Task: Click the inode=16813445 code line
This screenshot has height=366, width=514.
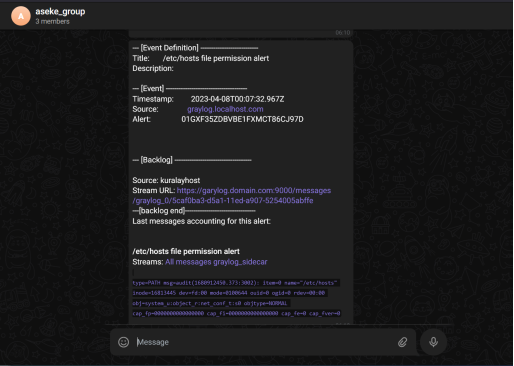Action: (230, 293)
